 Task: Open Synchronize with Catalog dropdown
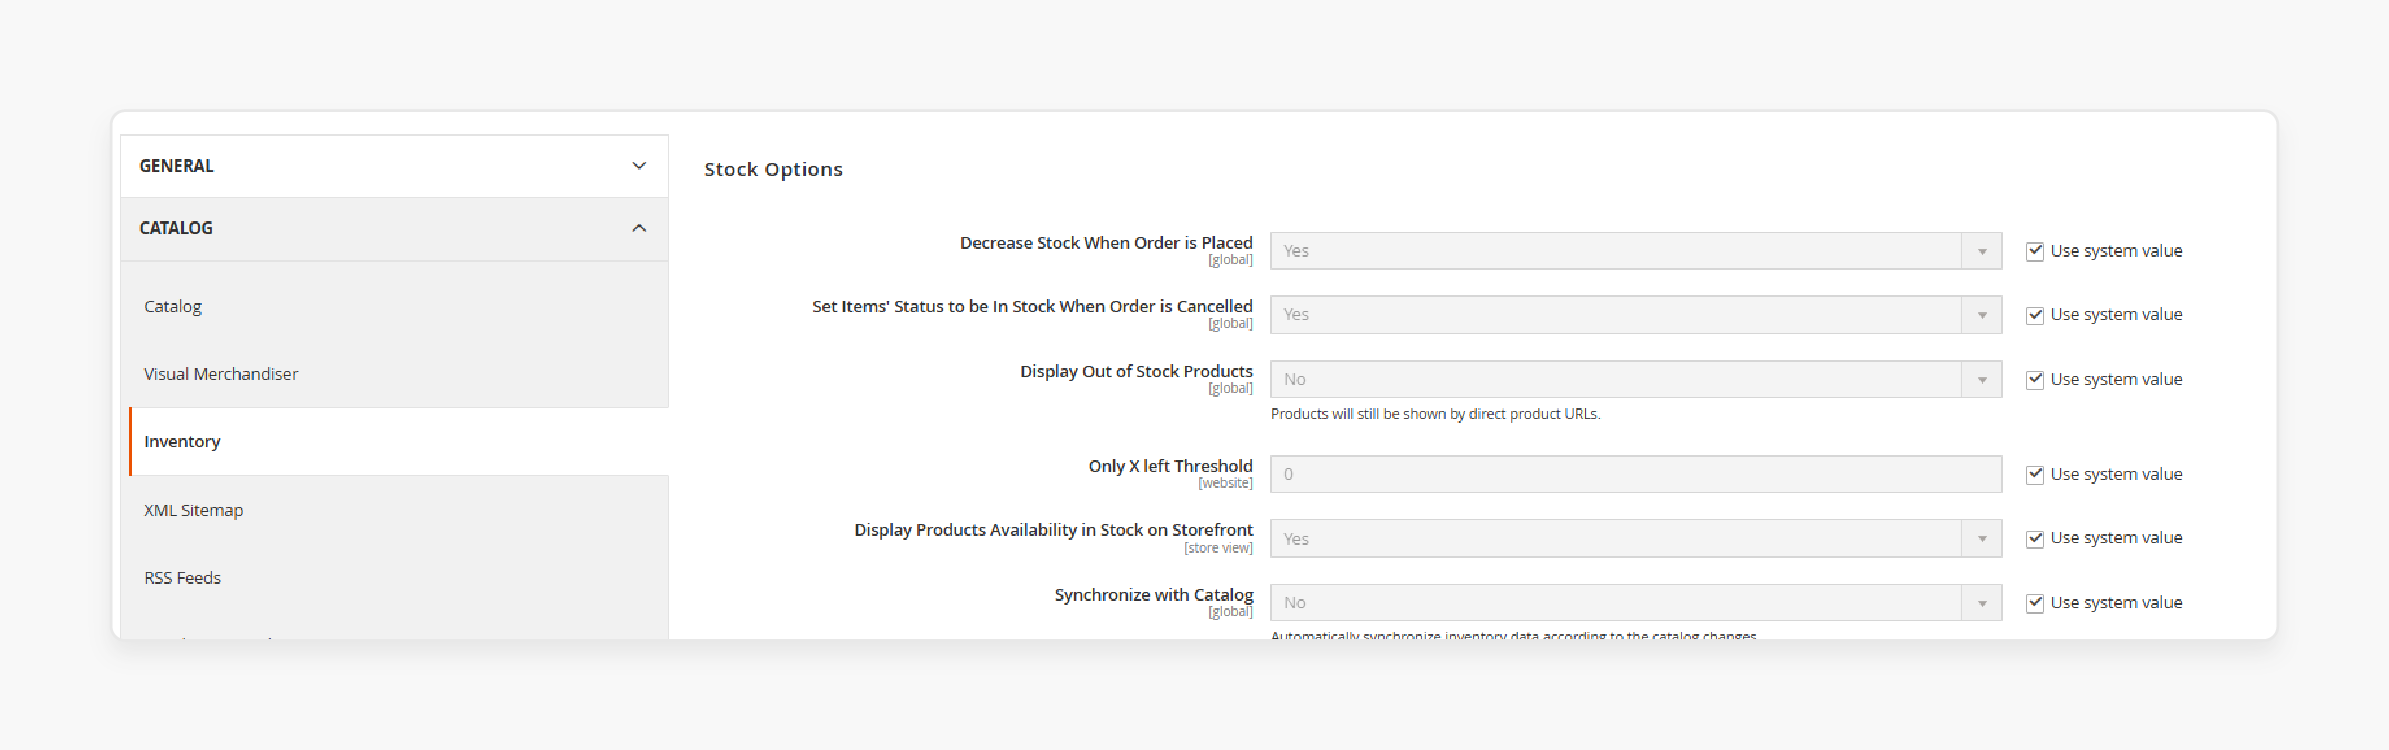click(1636, 602)
